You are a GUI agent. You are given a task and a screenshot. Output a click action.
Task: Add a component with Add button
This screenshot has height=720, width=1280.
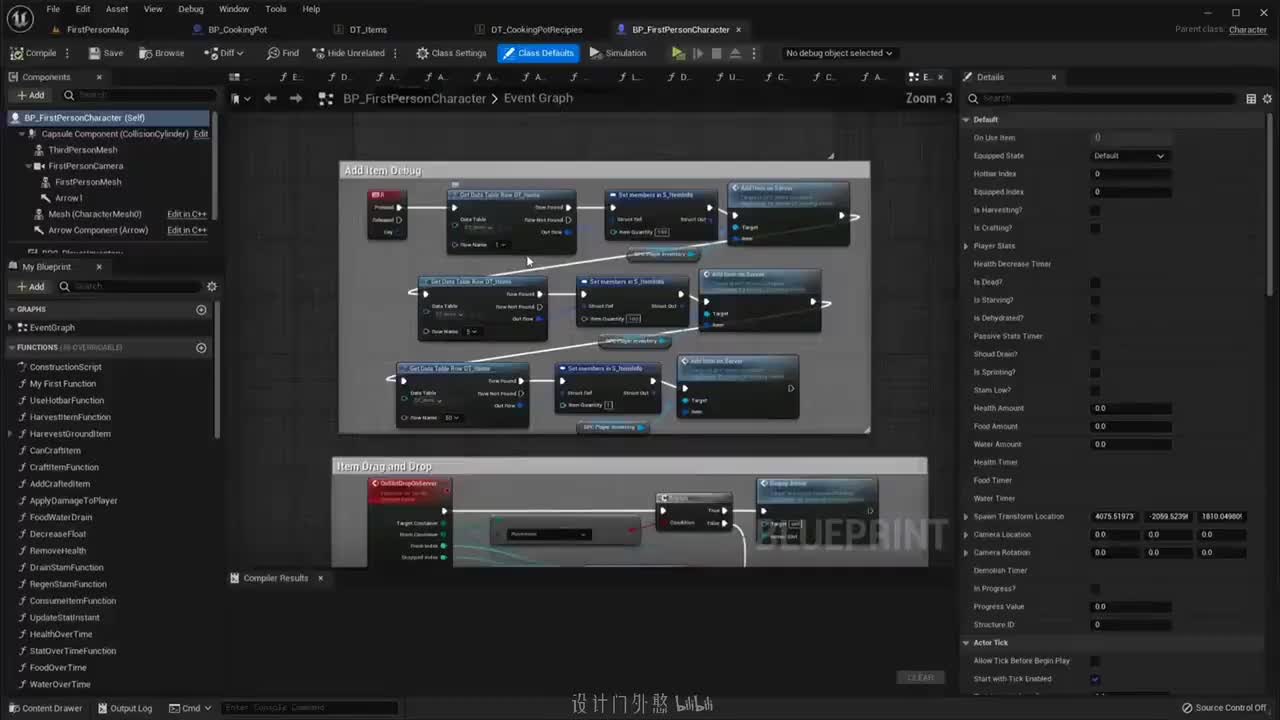(x=30, y=95)
